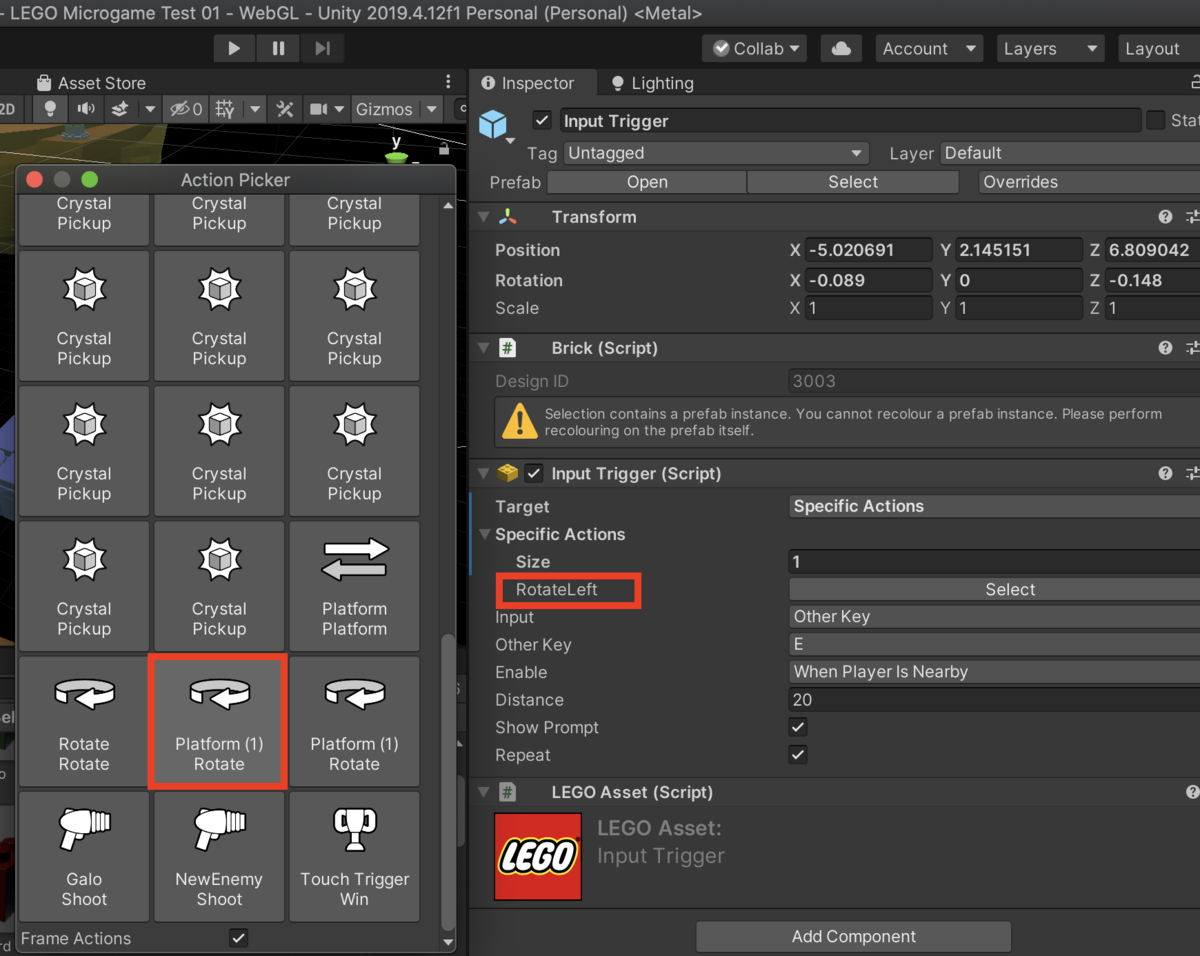The image size is (1200, 956).
Task: Pick the Galo Shoot action tile
Action: [84, 856]
